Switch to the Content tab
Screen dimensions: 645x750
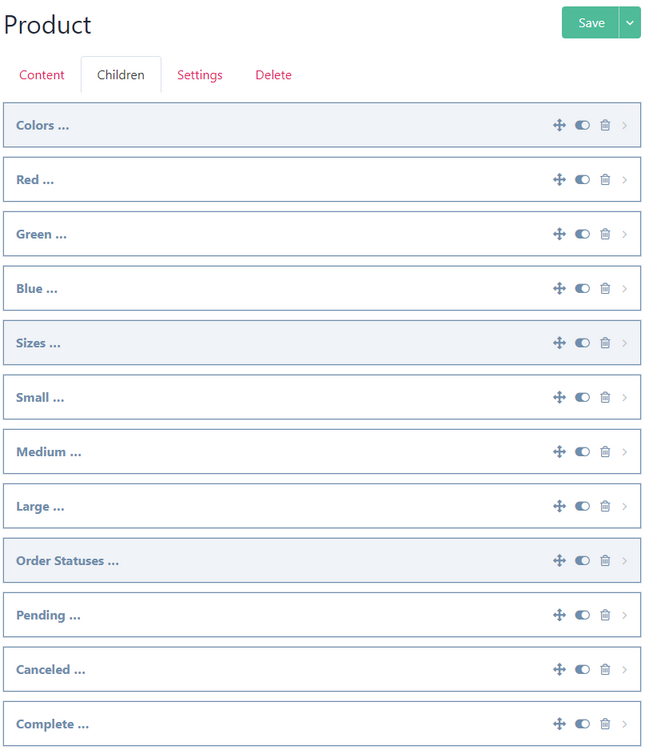pos(42,75)
